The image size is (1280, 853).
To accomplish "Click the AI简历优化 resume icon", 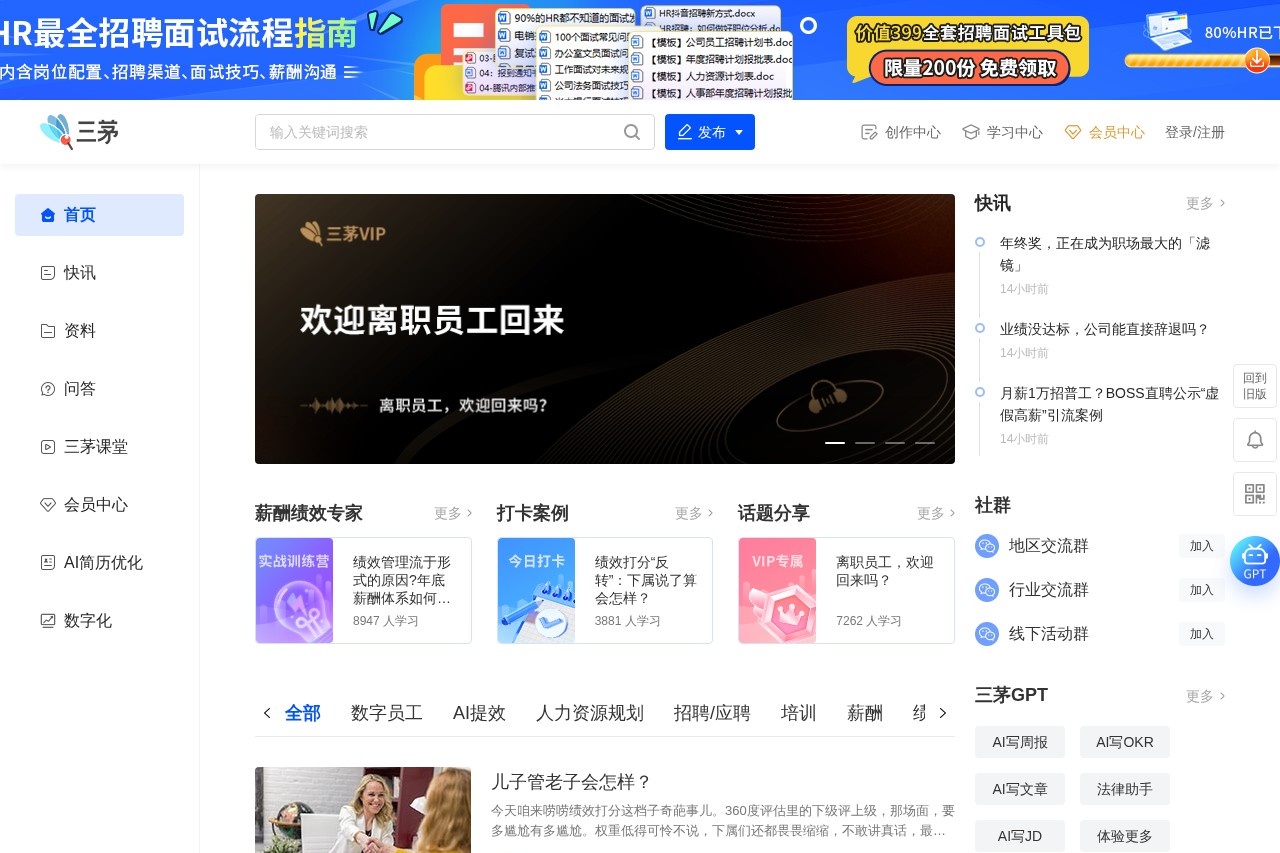I will (x=47, y=563).
